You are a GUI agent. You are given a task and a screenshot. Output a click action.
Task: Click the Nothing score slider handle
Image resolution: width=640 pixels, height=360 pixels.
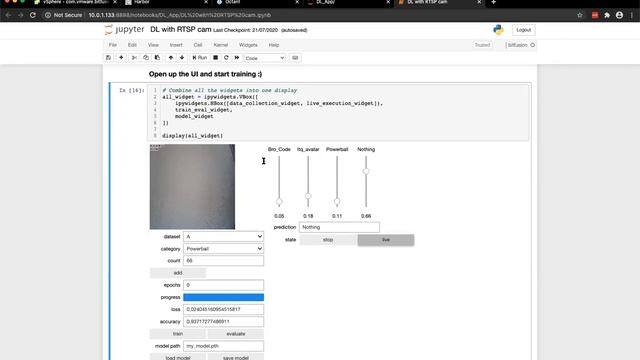[x=366, y=171]
